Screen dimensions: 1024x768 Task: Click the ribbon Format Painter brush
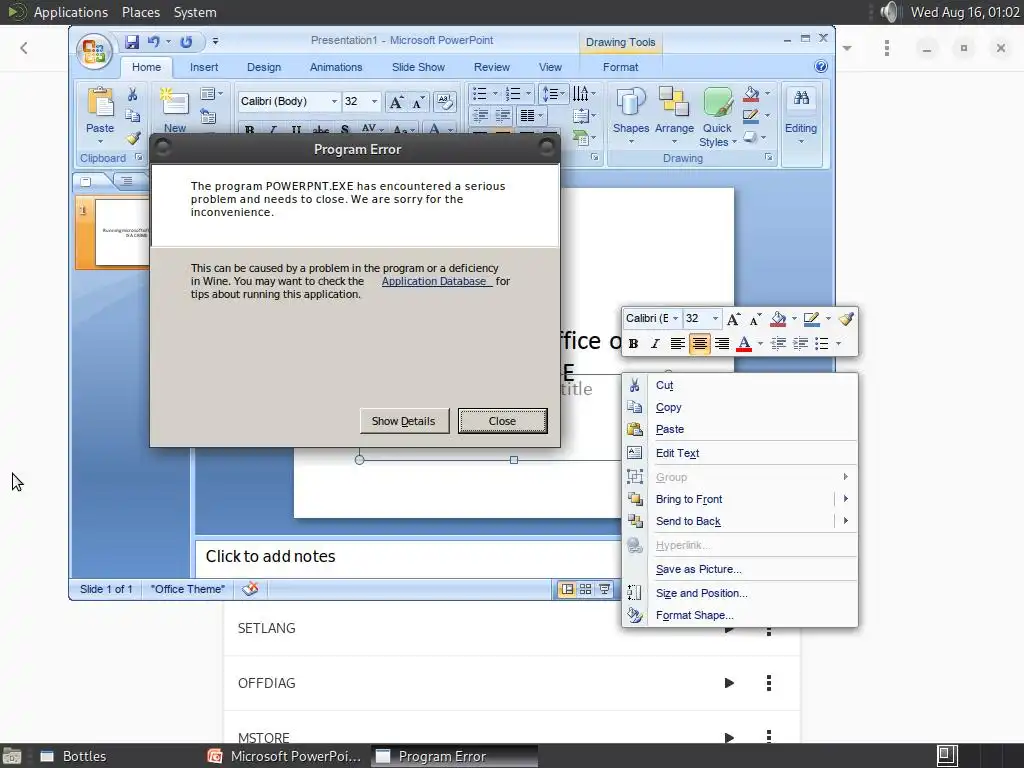click(x=133, y=138)
